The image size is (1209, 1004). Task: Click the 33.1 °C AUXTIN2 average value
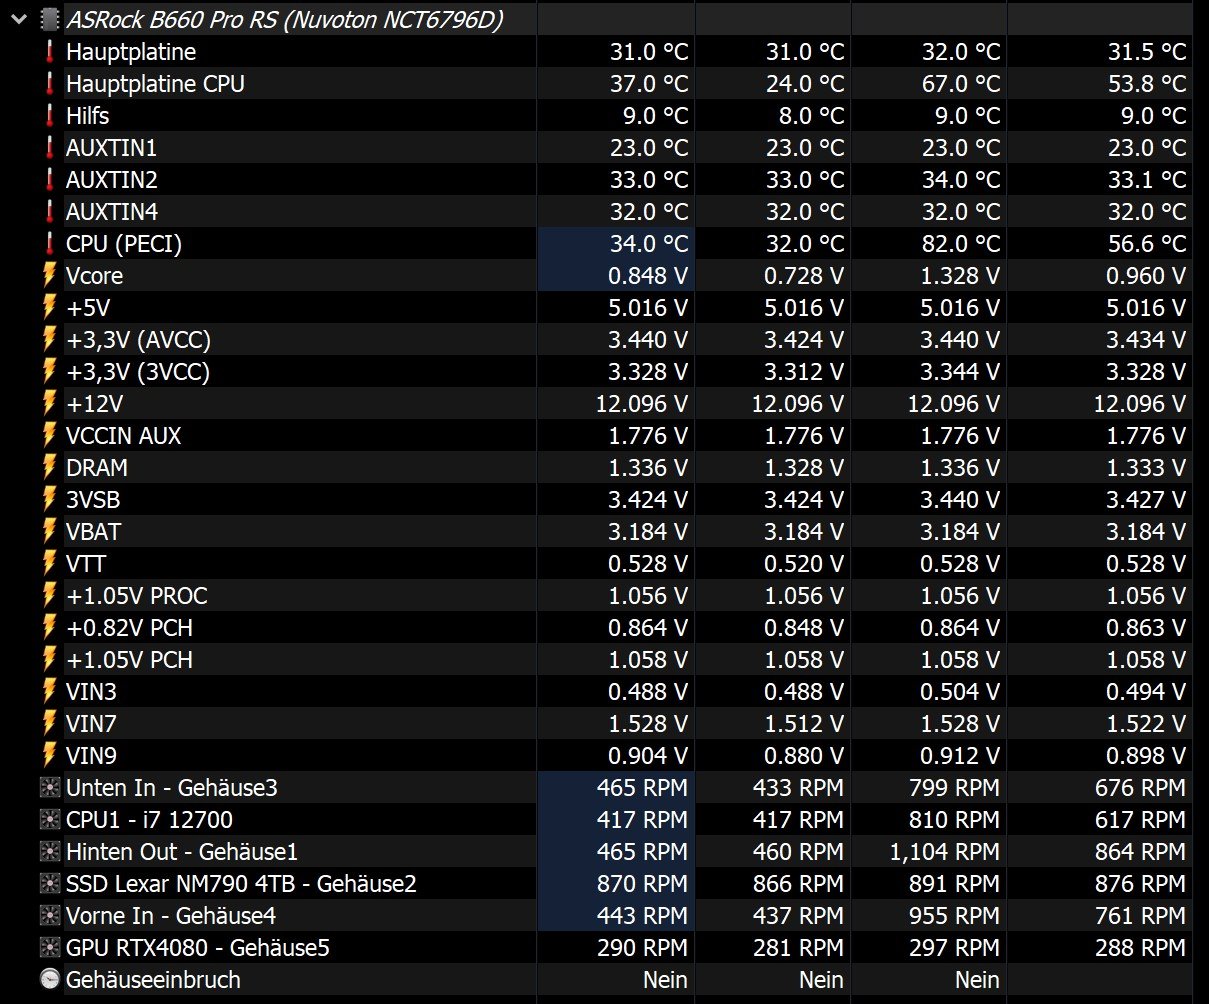point(1147,180)
